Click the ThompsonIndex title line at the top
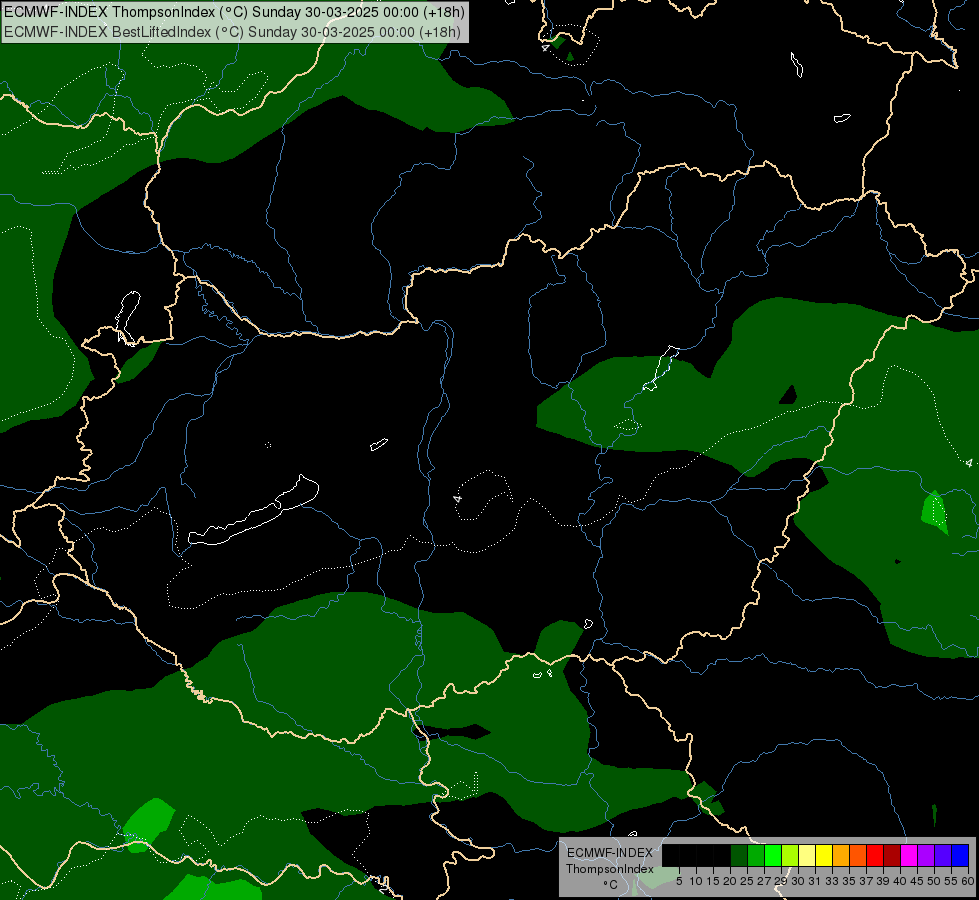979x900 pixels. tap(234, 11)
